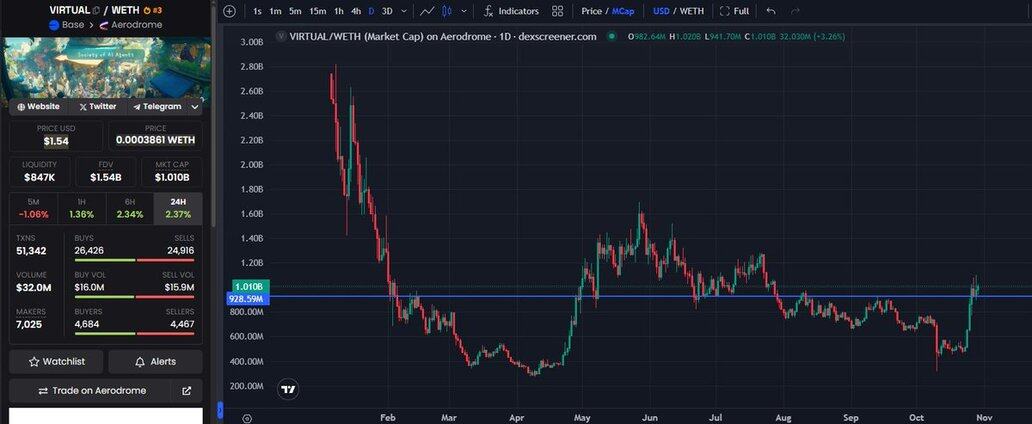Screen dimensions: 1032x424
Task: Click the add symbol plus icon
Action: (x=229, y=11)
